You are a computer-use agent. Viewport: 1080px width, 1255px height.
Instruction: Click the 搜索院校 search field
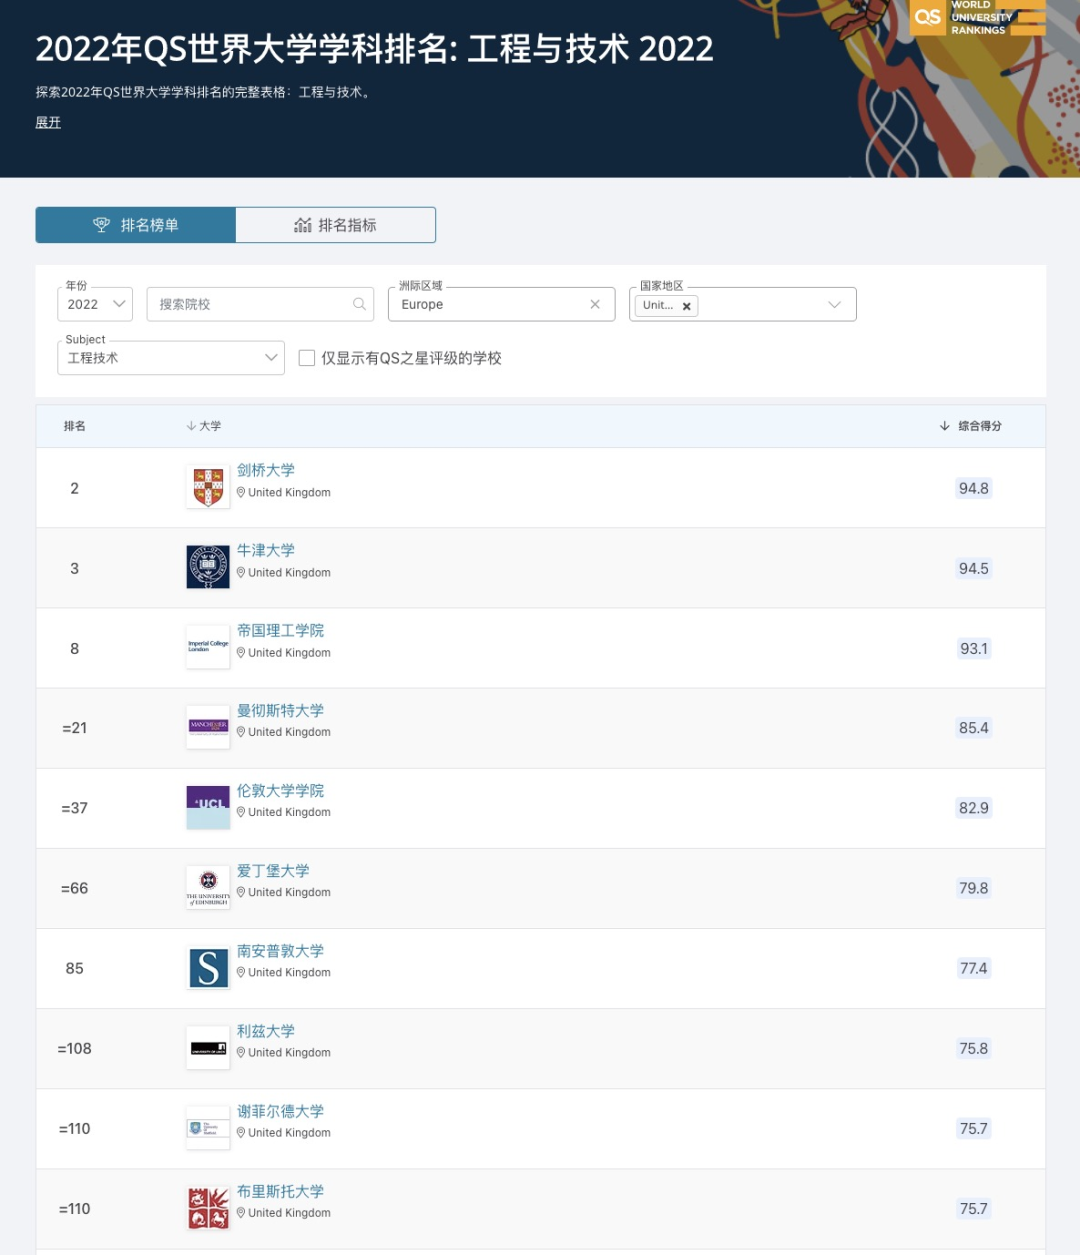tap(260, 304)
